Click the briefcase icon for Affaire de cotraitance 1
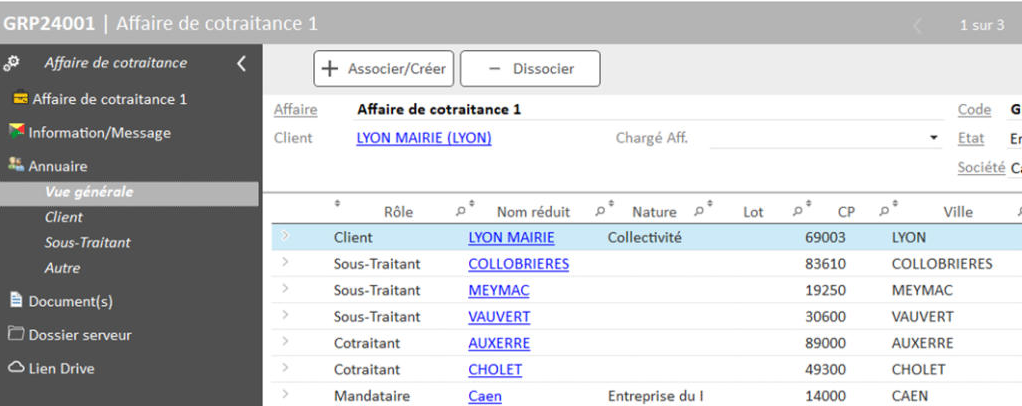 coord(21,99)
